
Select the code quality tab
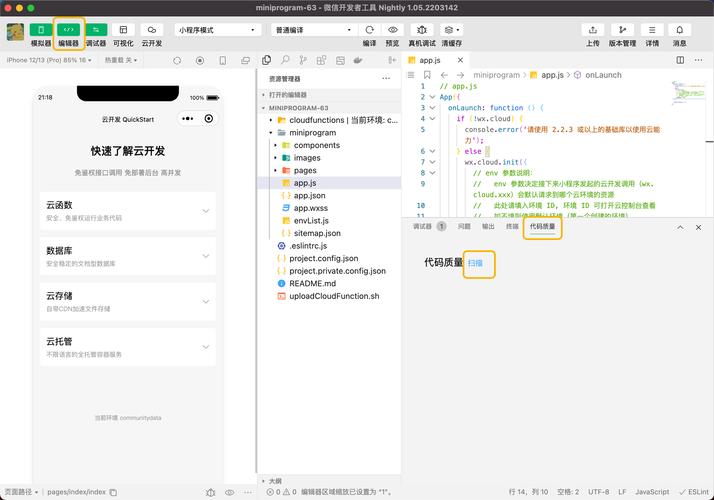(x=542, y=226)
